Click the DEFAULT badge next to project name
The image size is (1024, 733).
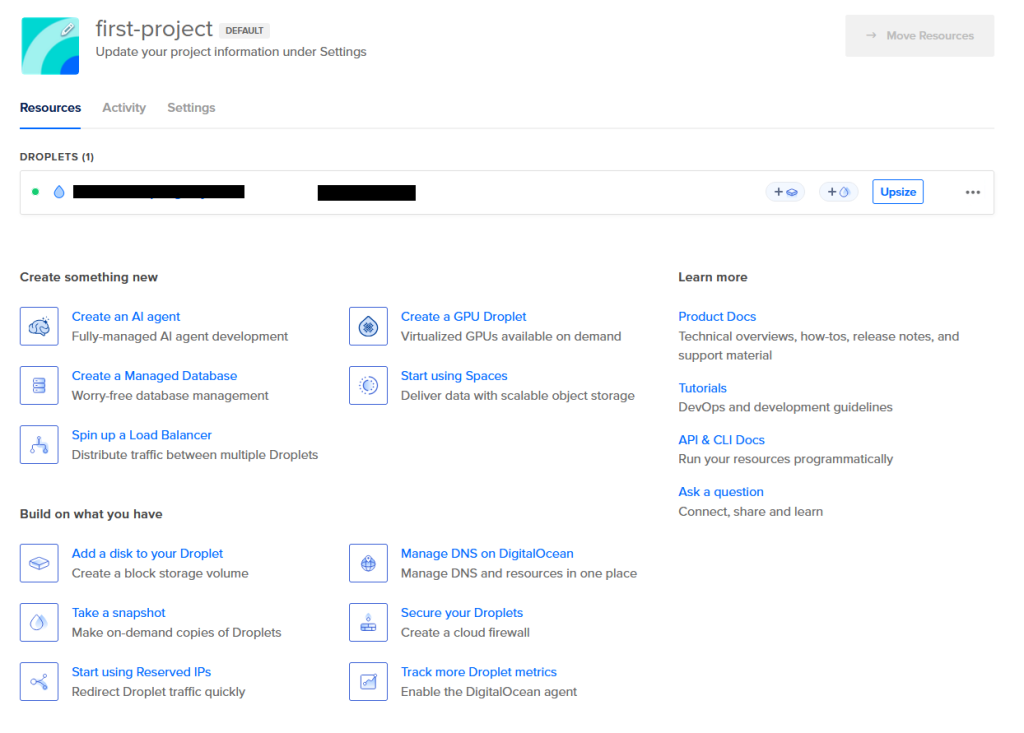click(x=244, y=31)
